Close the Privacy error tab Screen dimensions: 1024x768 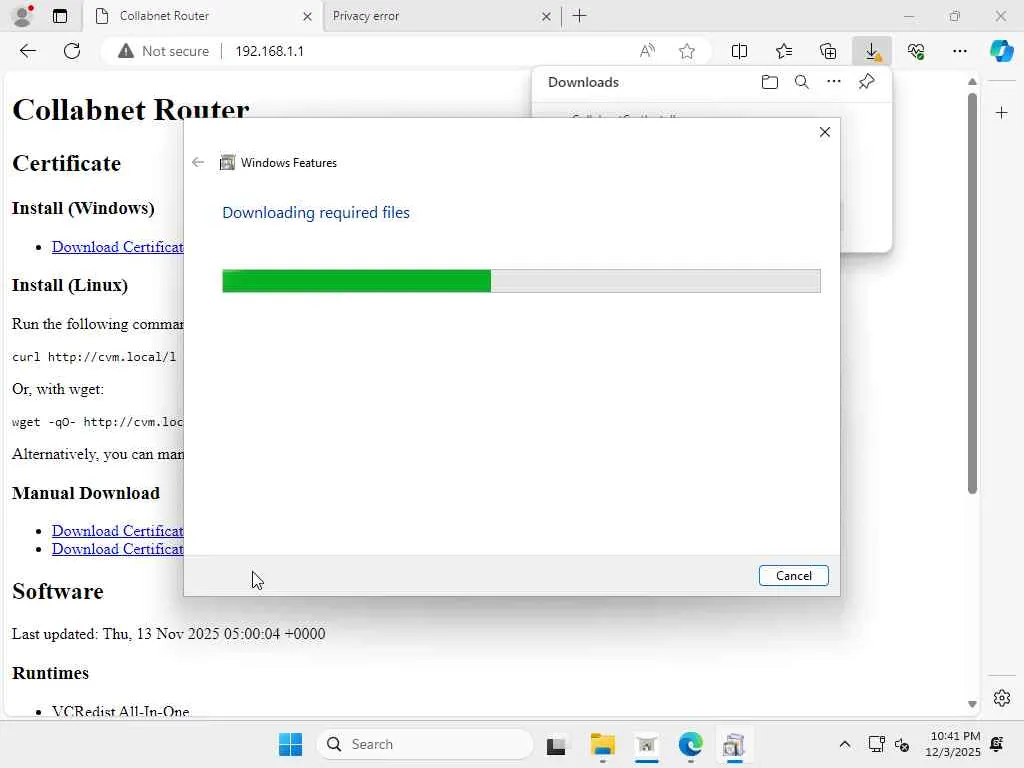(x=547, y=16)
